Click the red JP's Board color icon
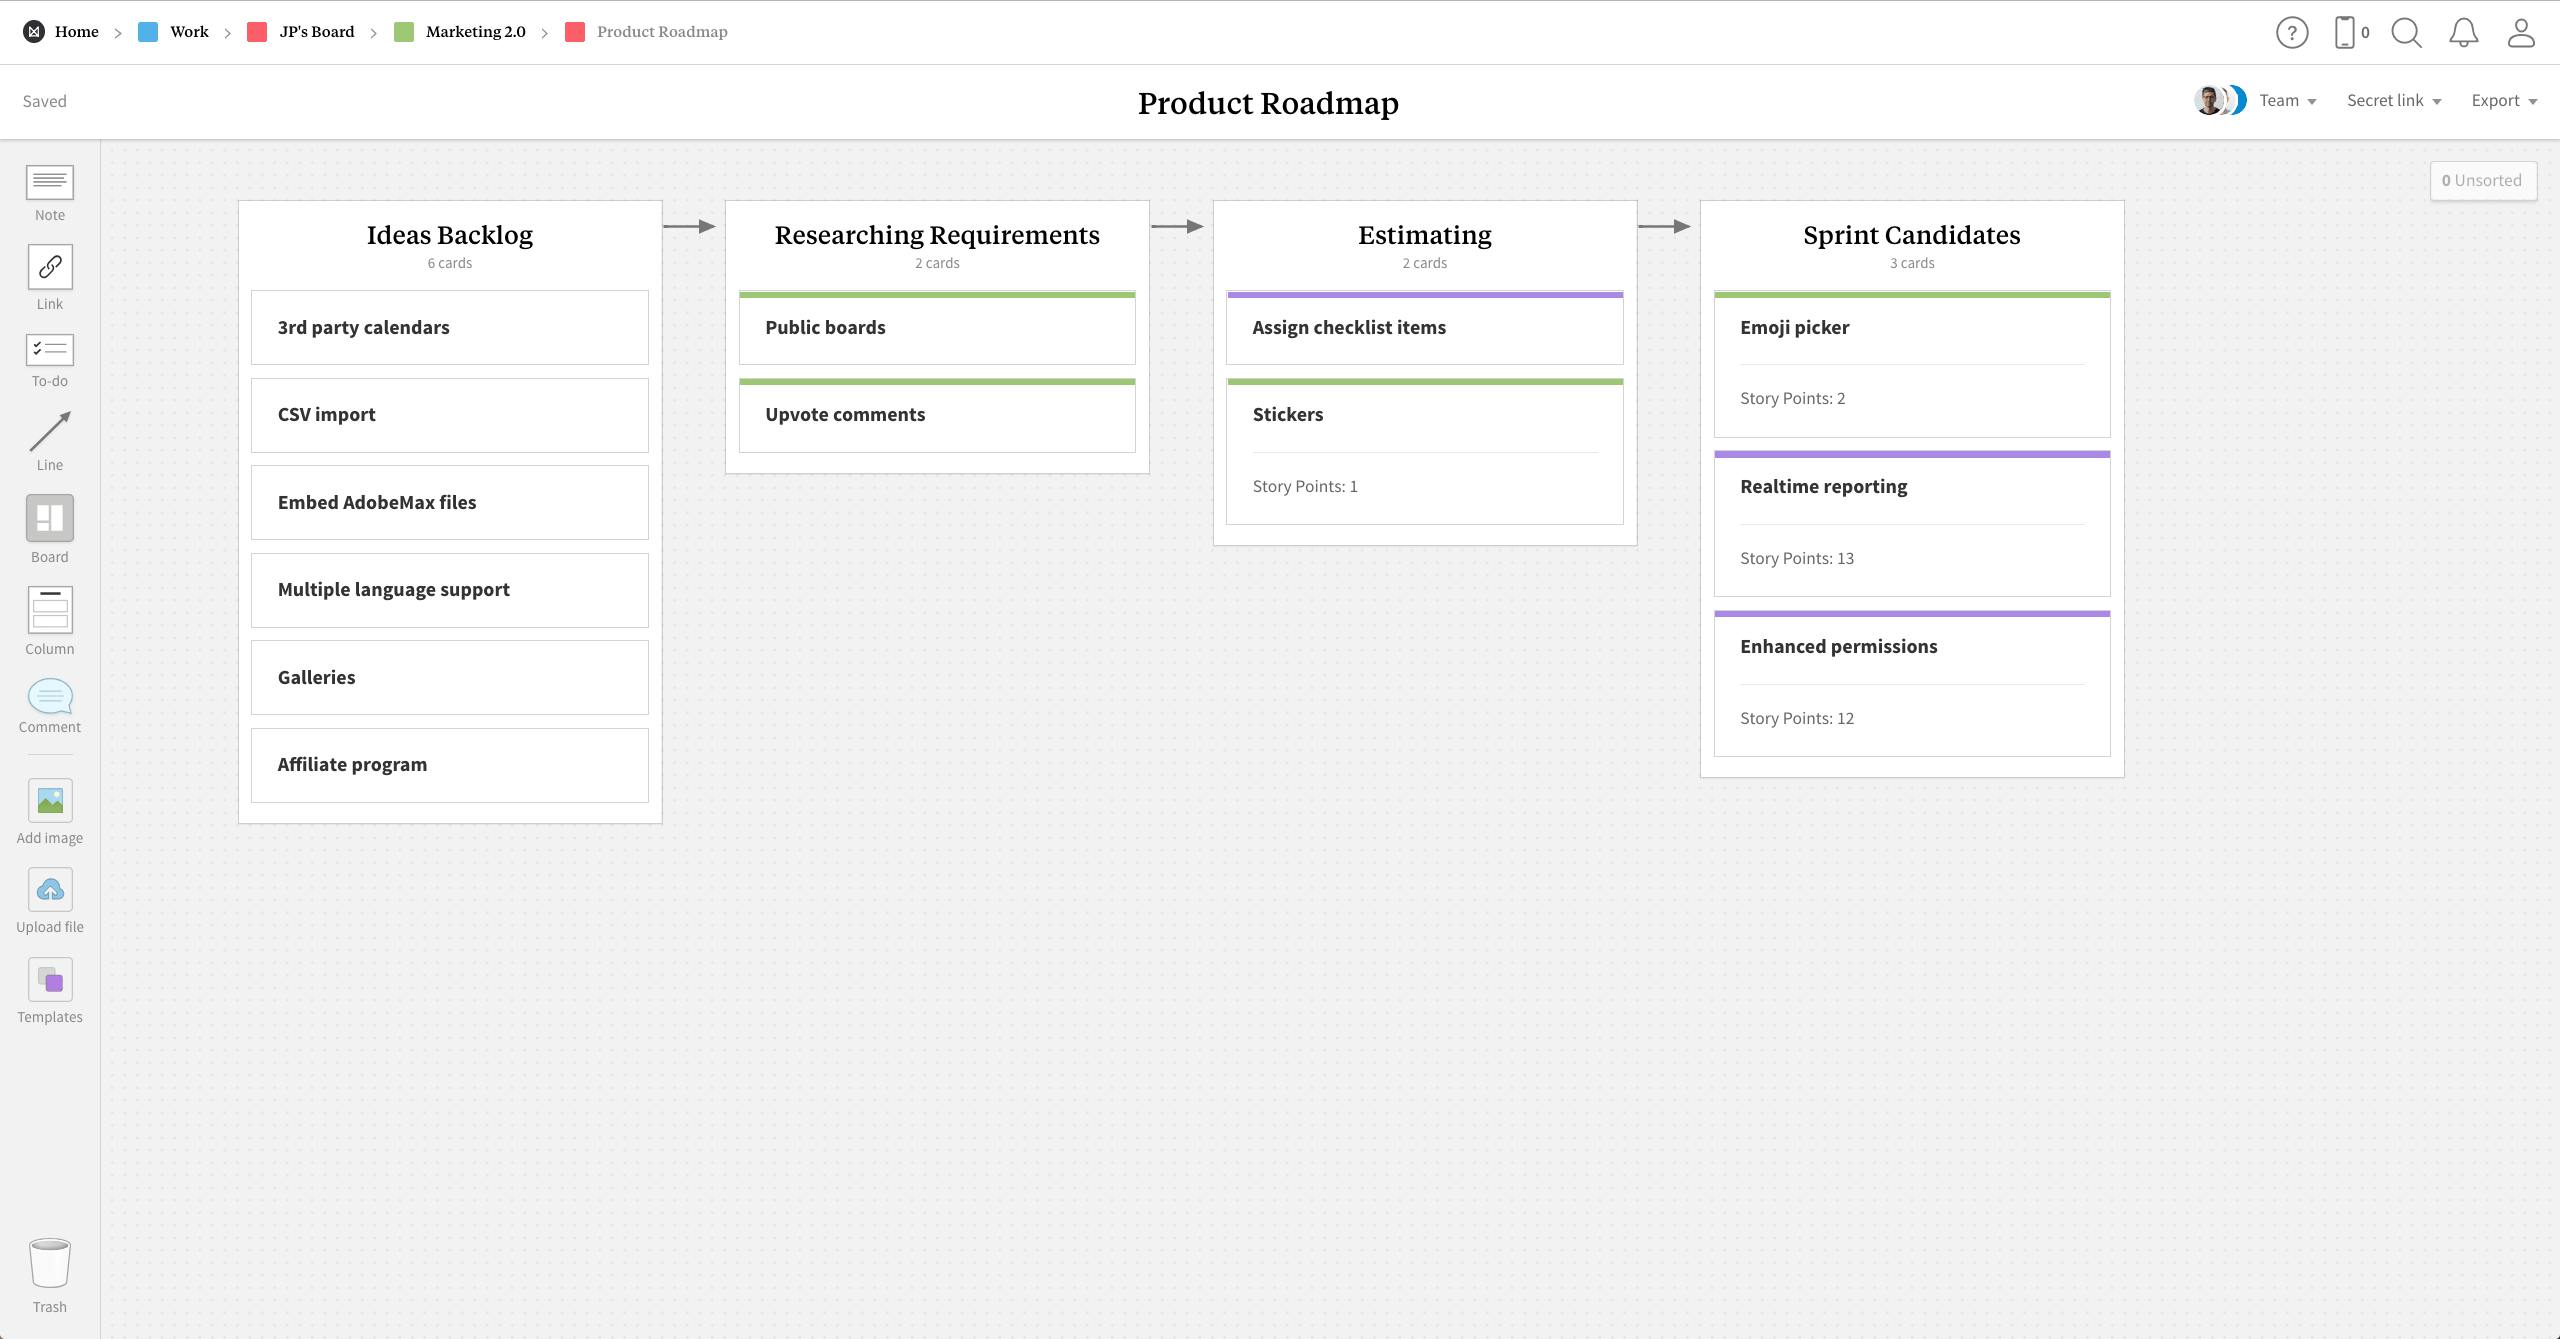 point(257,32)
